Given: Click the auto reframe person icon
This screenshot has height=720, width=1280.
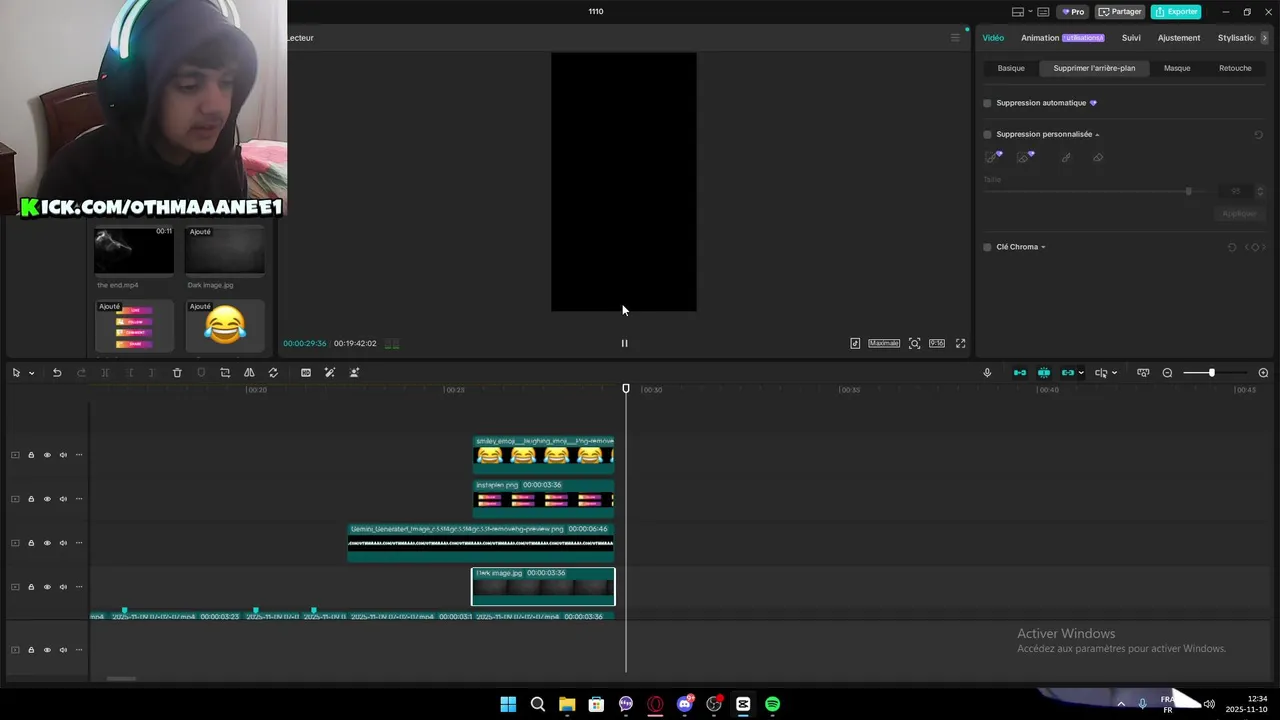Looking at the screenshot, I should (354, 373).
